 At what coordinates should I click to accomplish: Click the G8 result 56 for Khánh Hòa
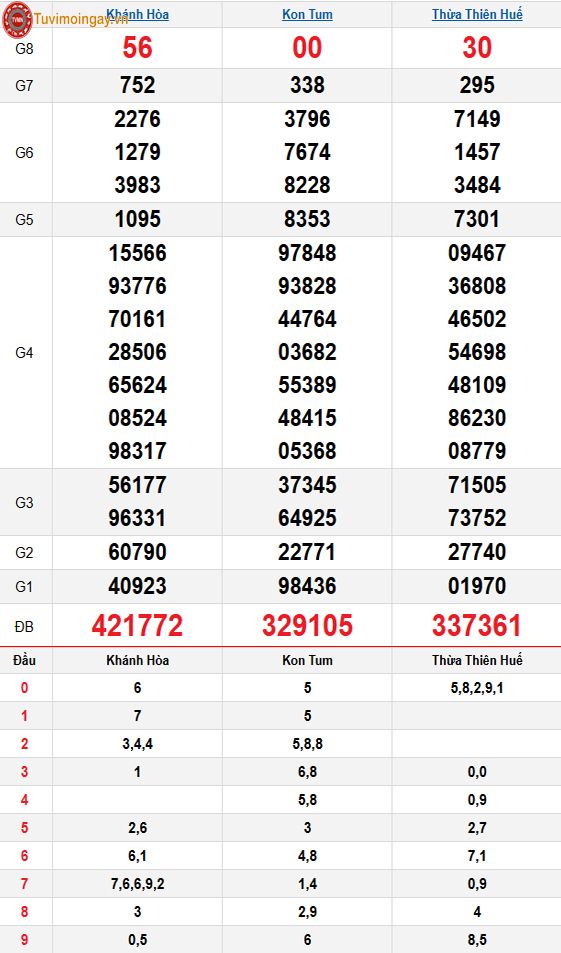[x=137, y=47]
